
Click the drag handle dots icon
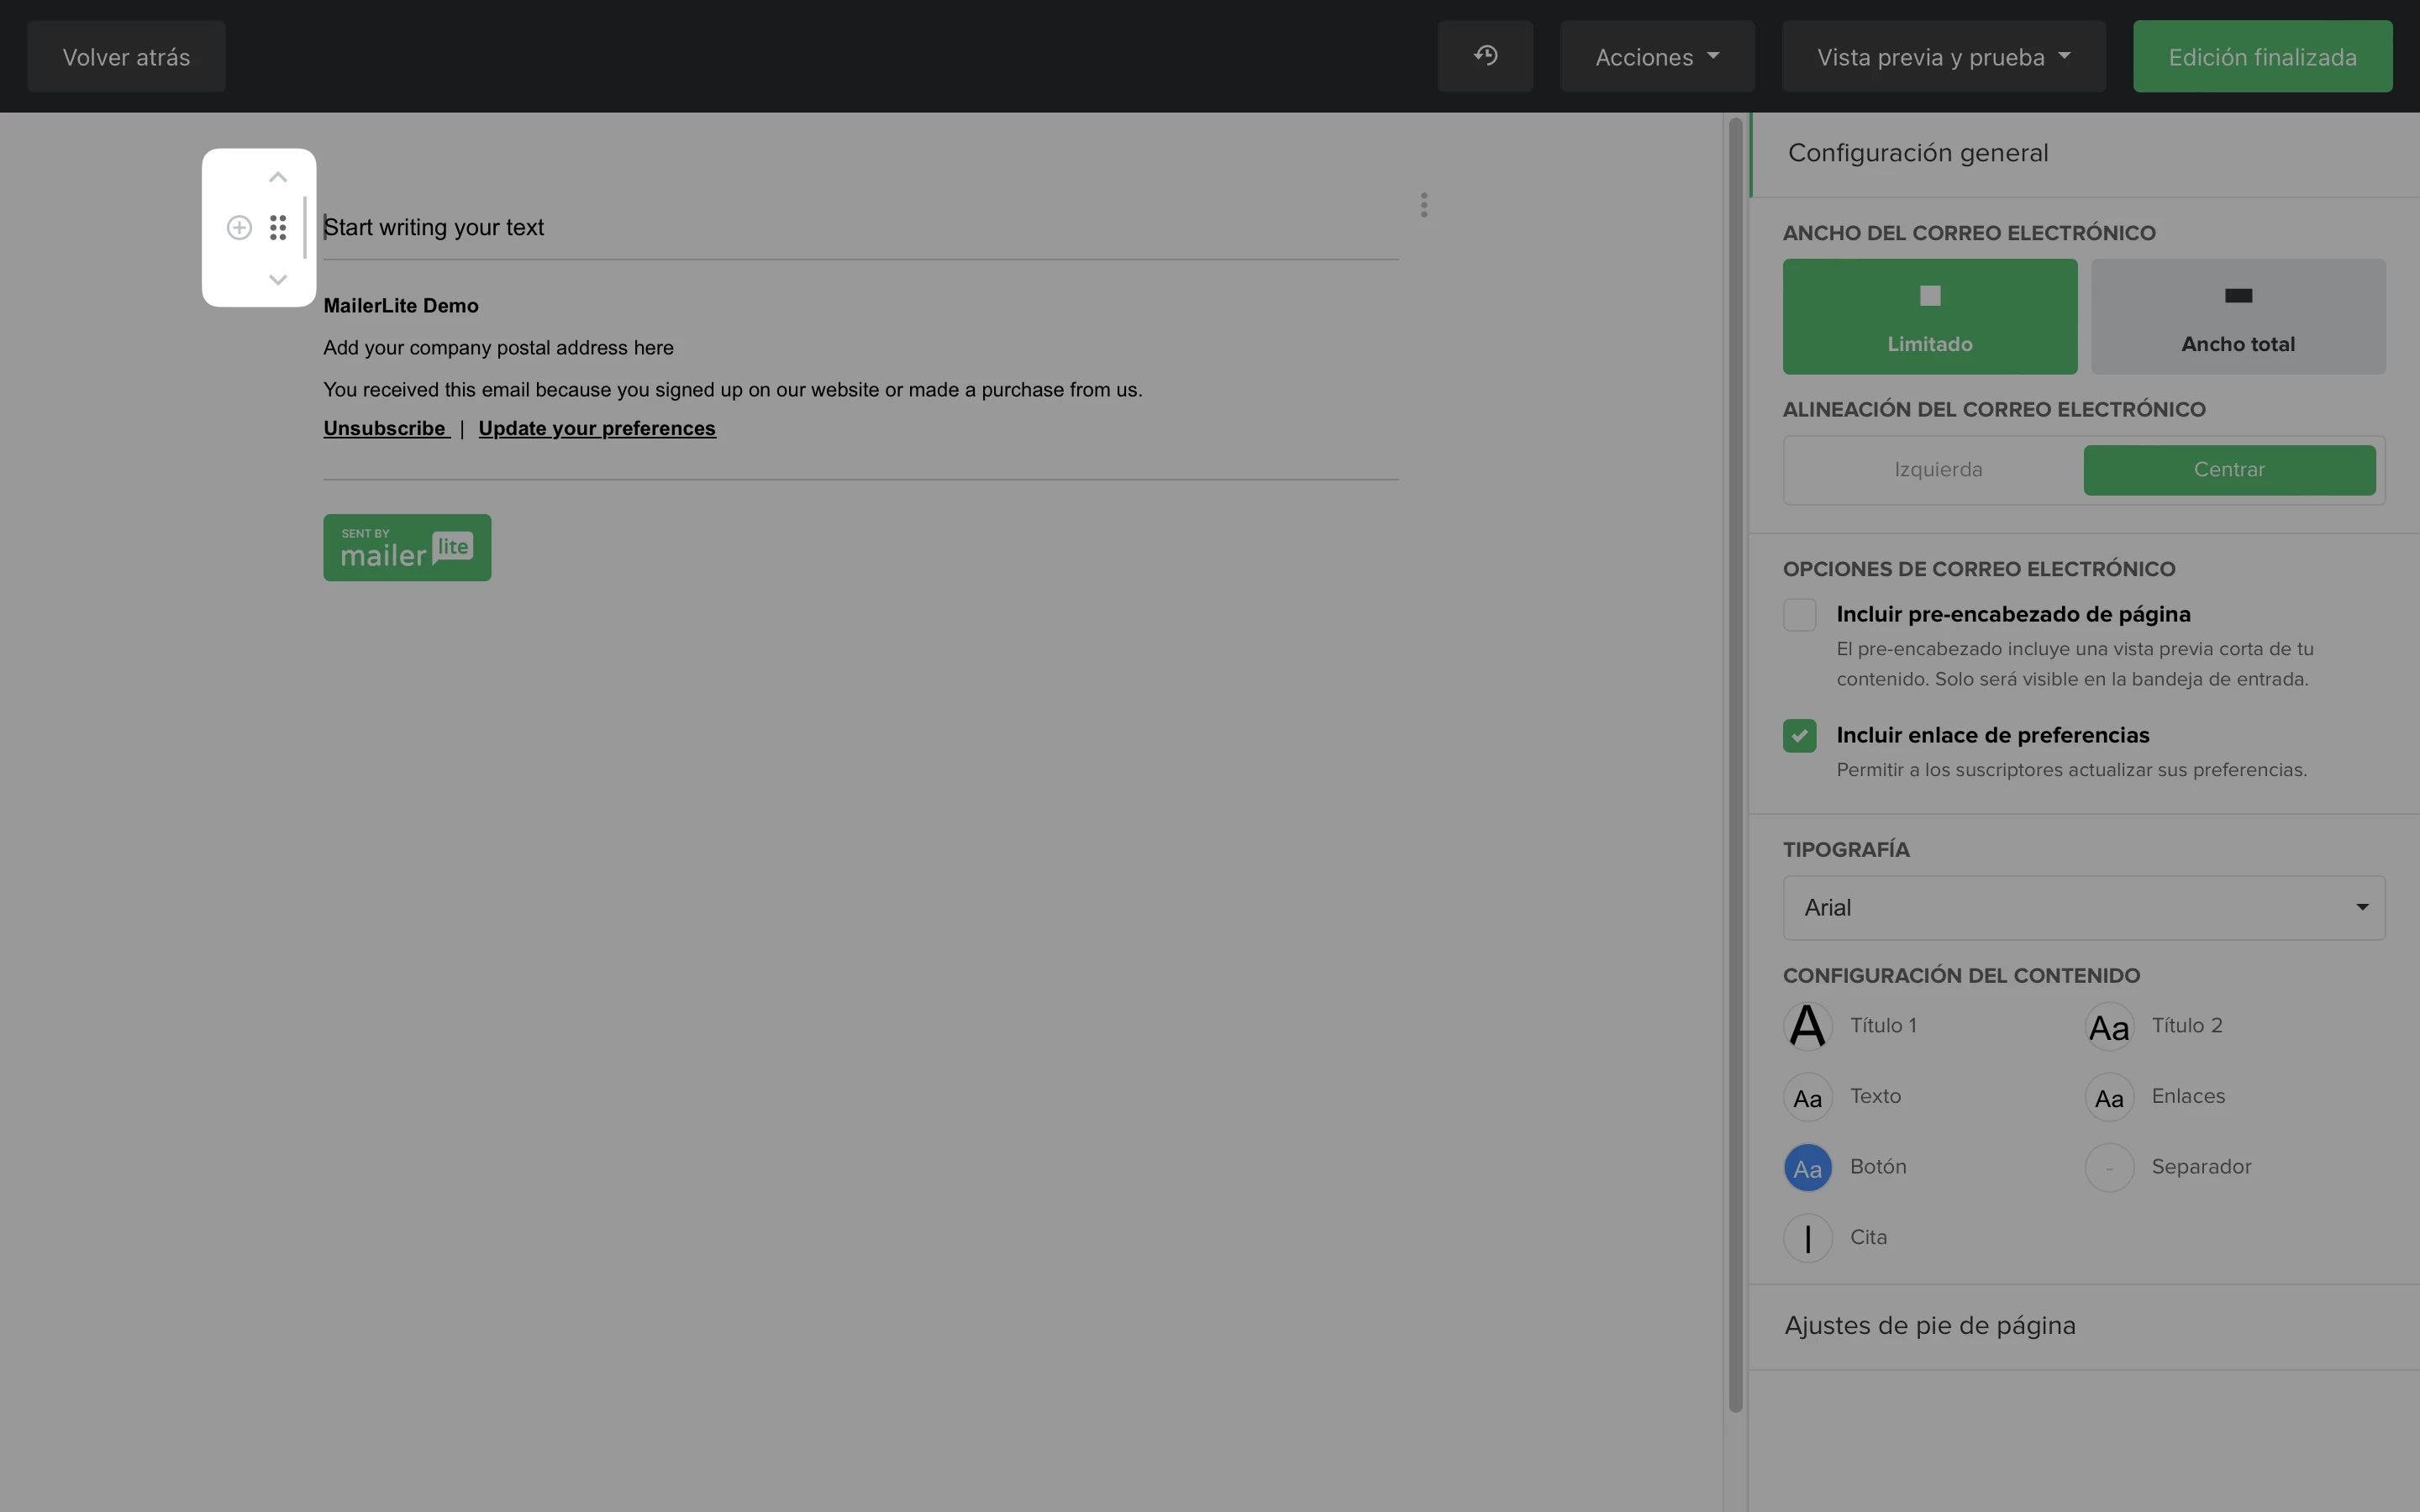pos(278,228)
